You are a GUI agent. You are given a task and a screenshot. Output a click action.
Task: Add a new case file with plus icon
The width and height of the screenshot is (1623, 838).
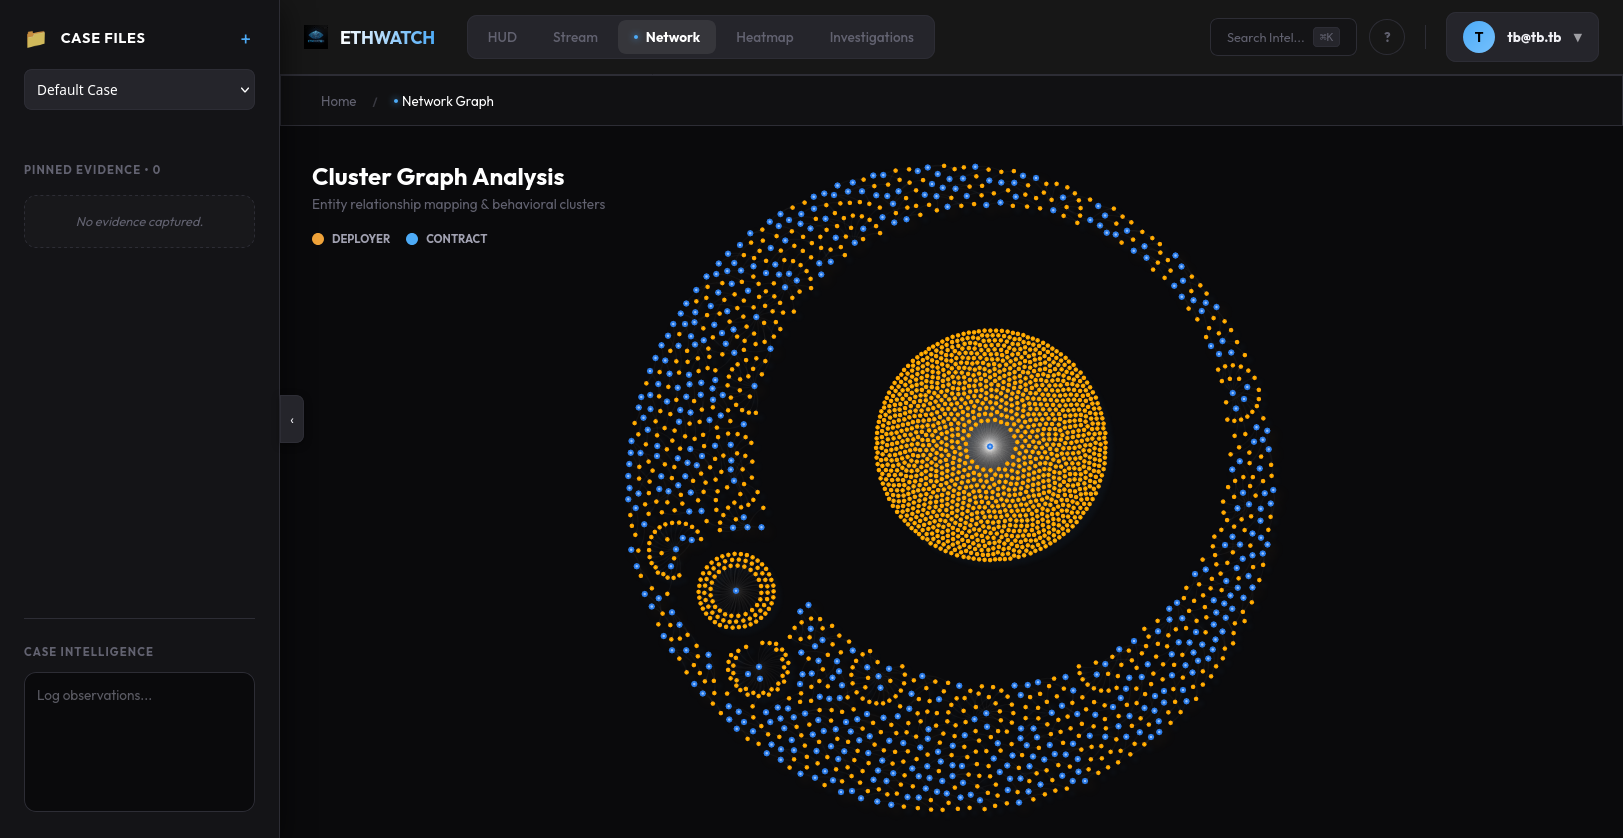click(x=245, y=39)
